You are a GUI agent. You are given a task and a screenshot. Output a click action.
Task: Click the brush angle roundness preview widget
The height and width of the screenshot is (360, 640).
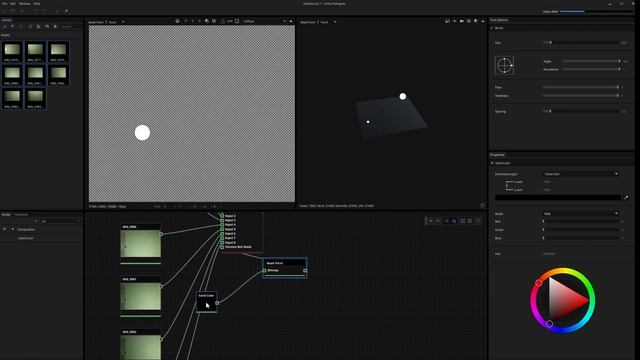(504, 65)
